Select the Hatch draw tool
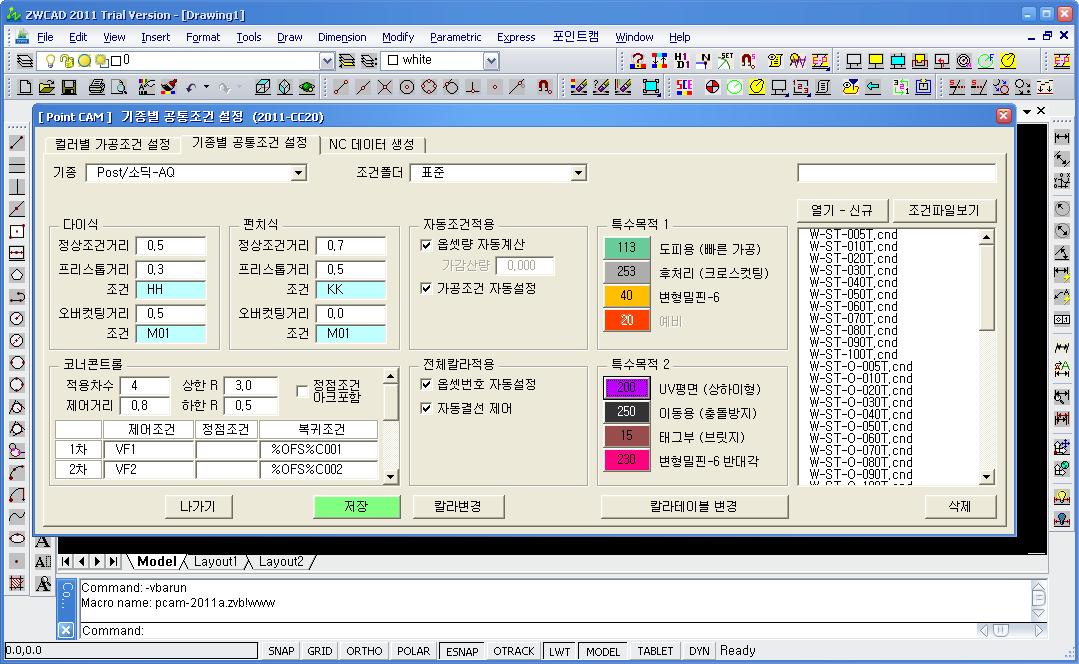The width and height of the screenshot is (1079, 664). coord(17,583)
